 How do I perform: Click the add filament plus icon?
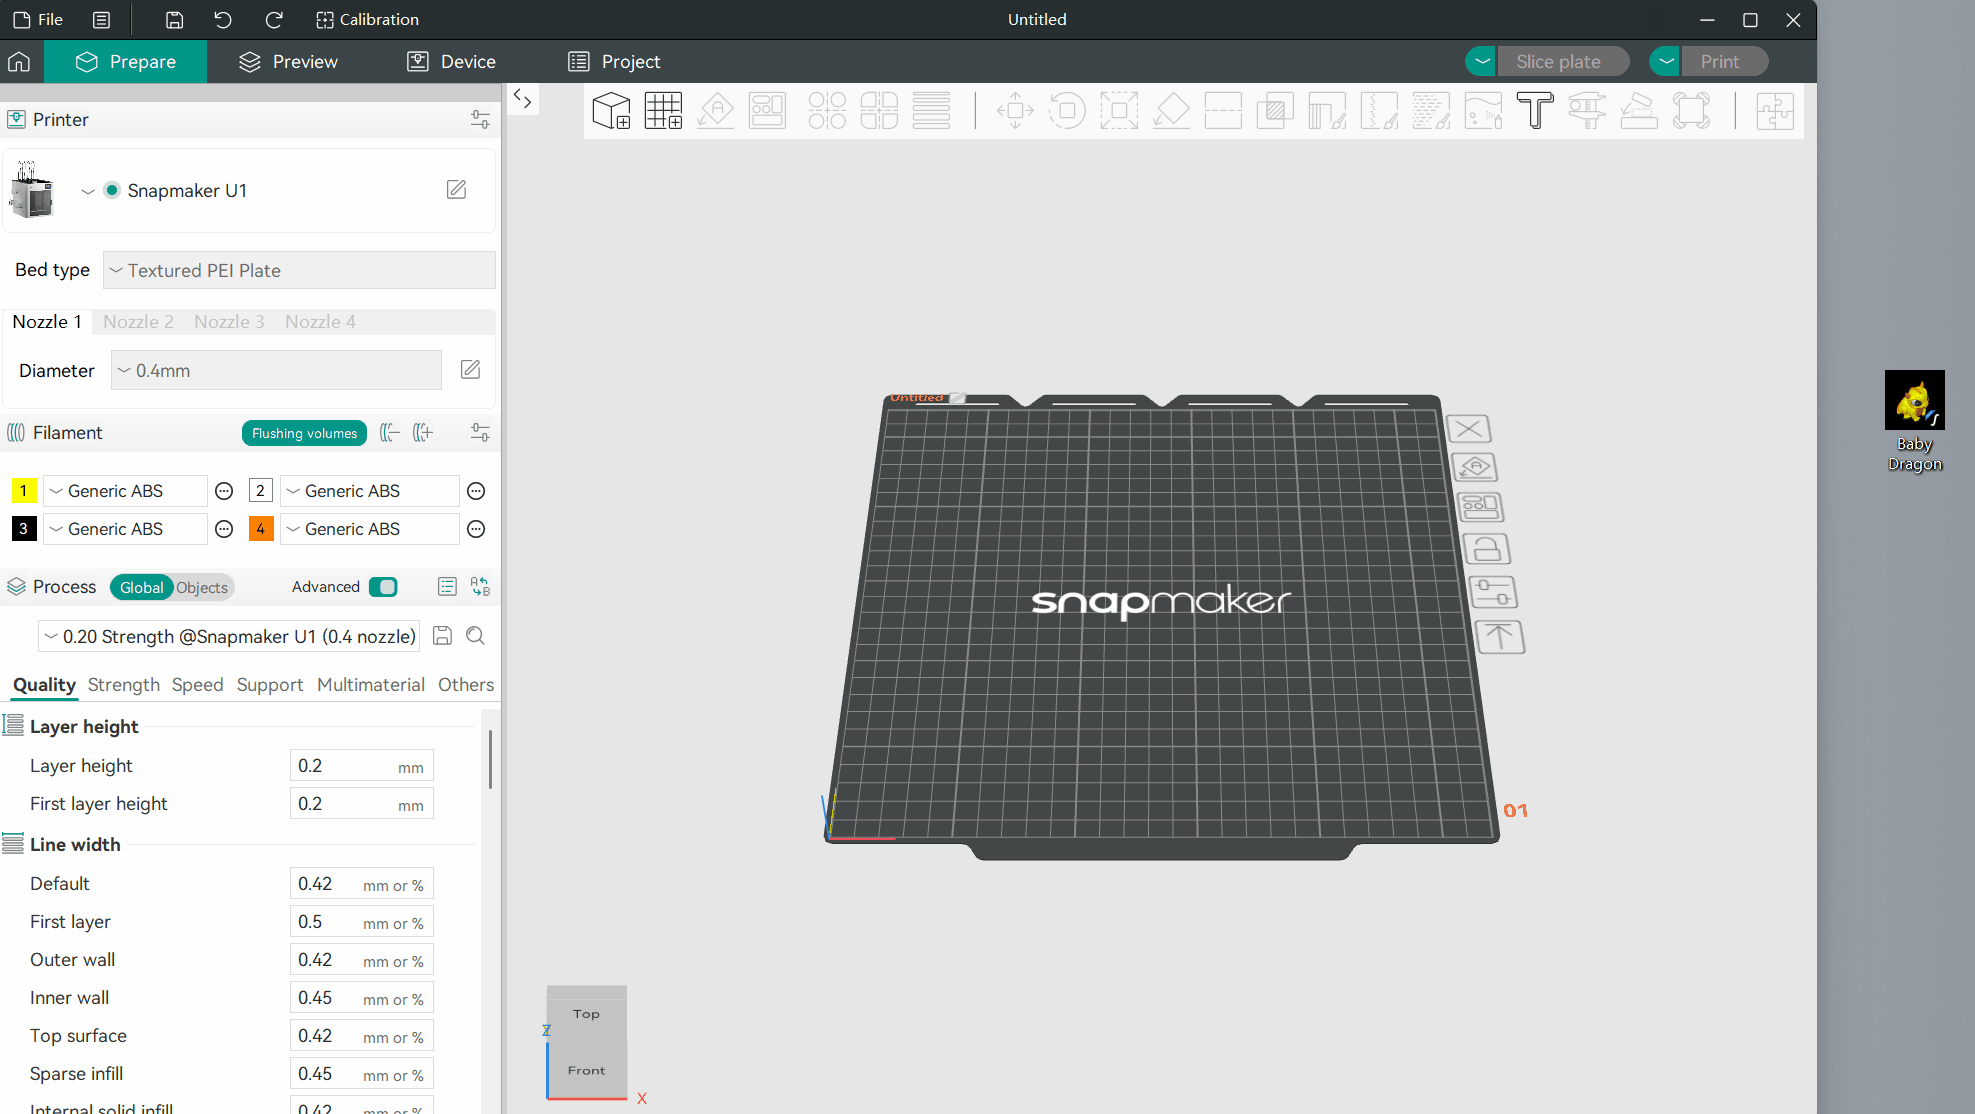[424, 432]
